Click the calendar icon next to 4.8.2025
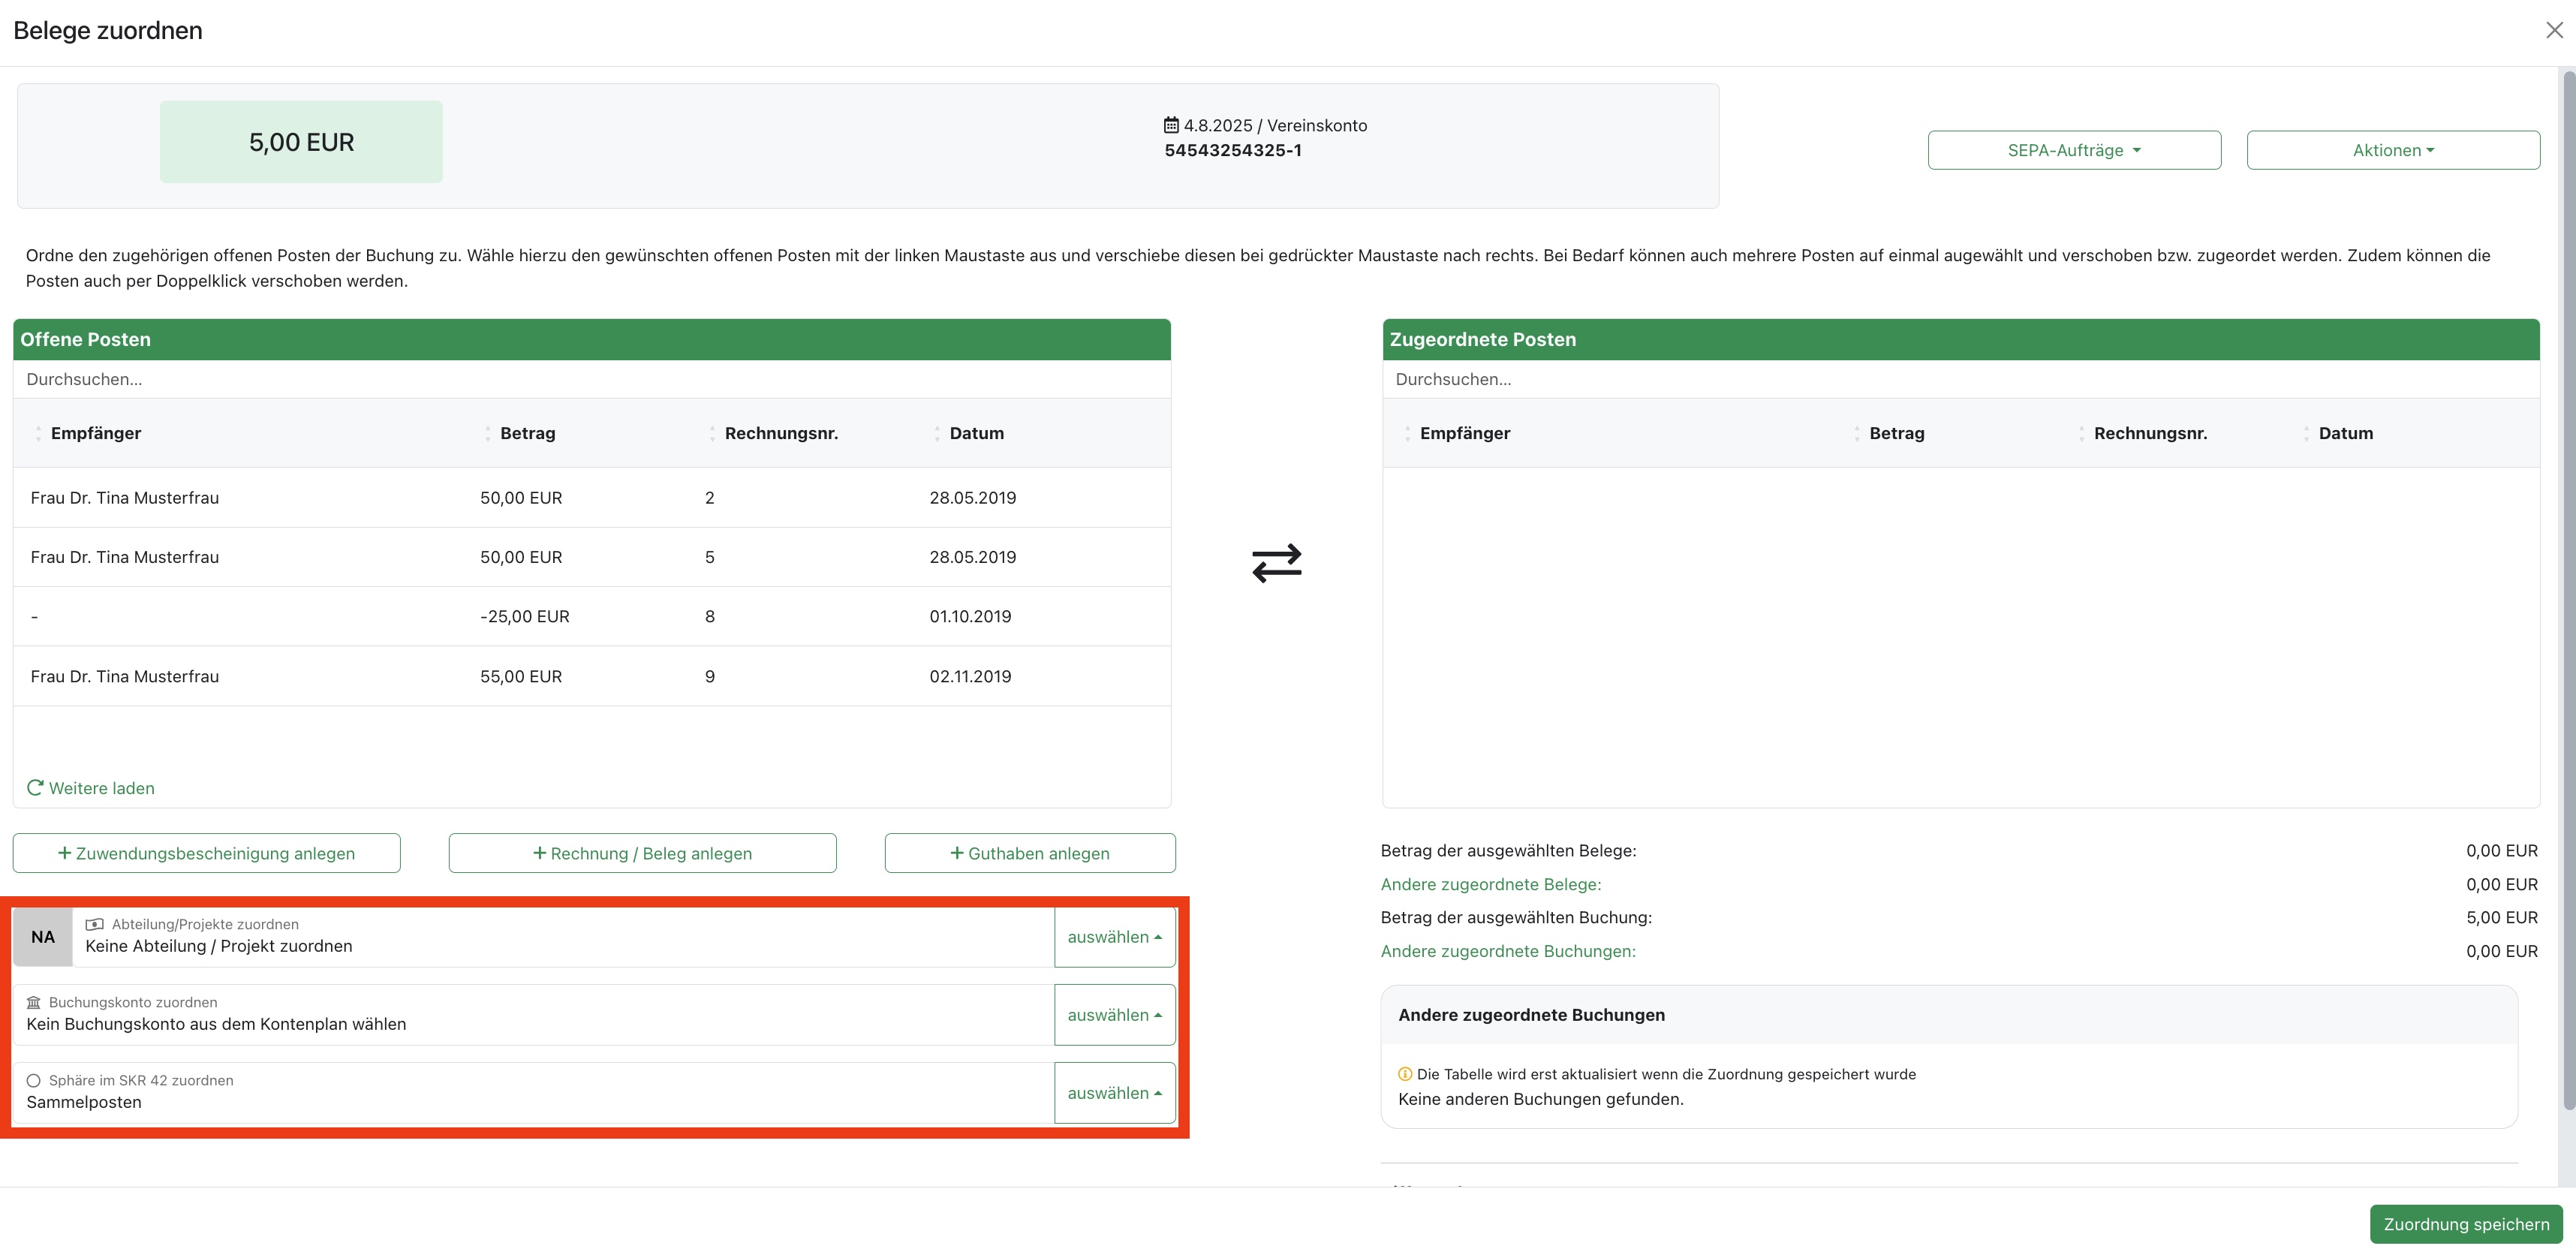The image size is (2576, 1255). point(1171,125)
